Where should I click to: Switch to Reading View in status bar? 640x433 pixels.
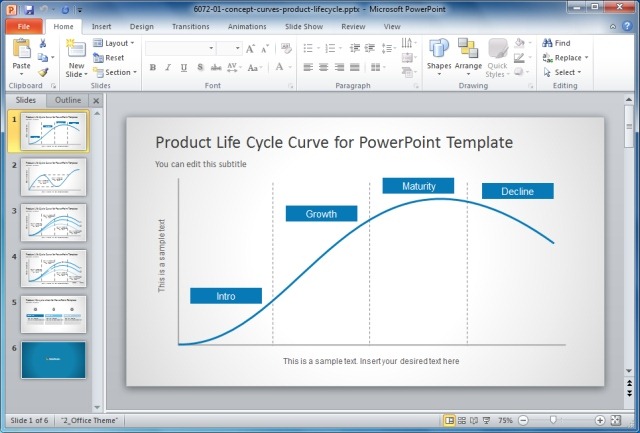(474, 420)
